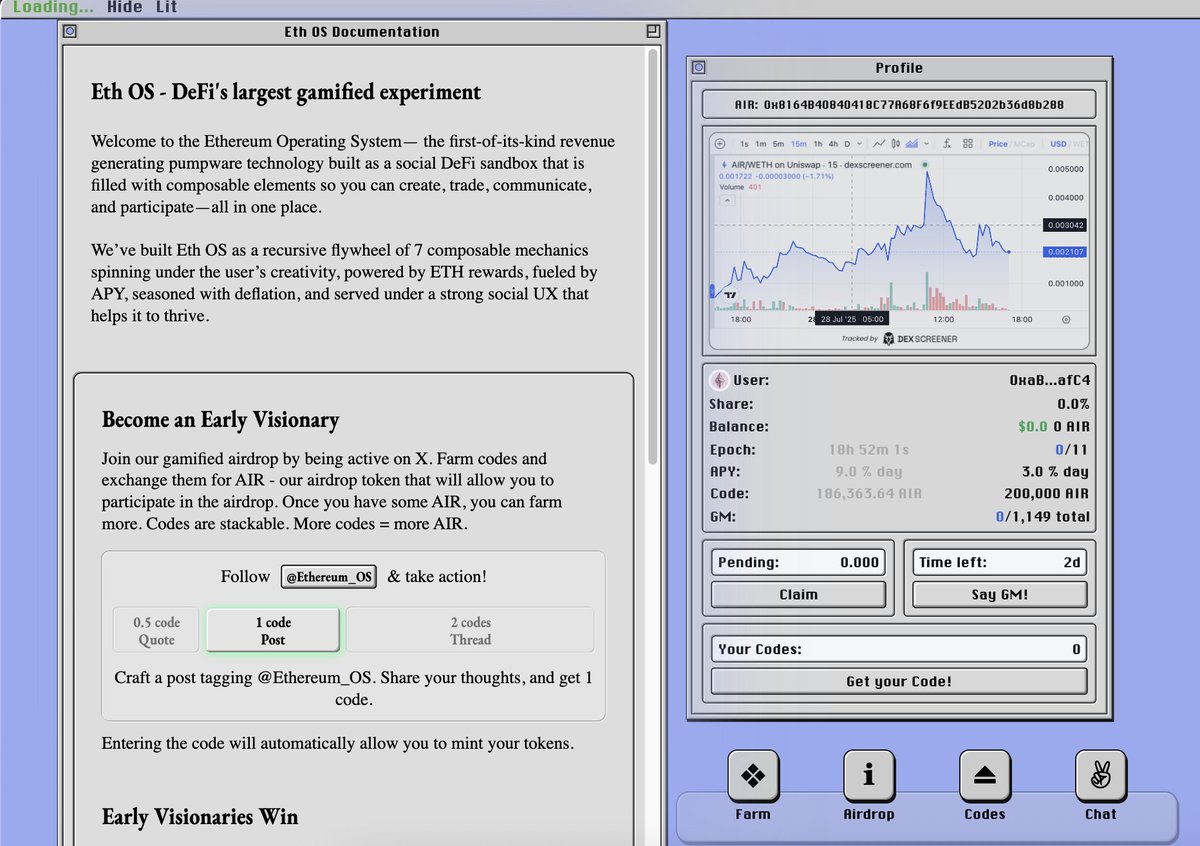Click the Become an Early Visionary heading
1200x846 pixels.
pos(220,420)
